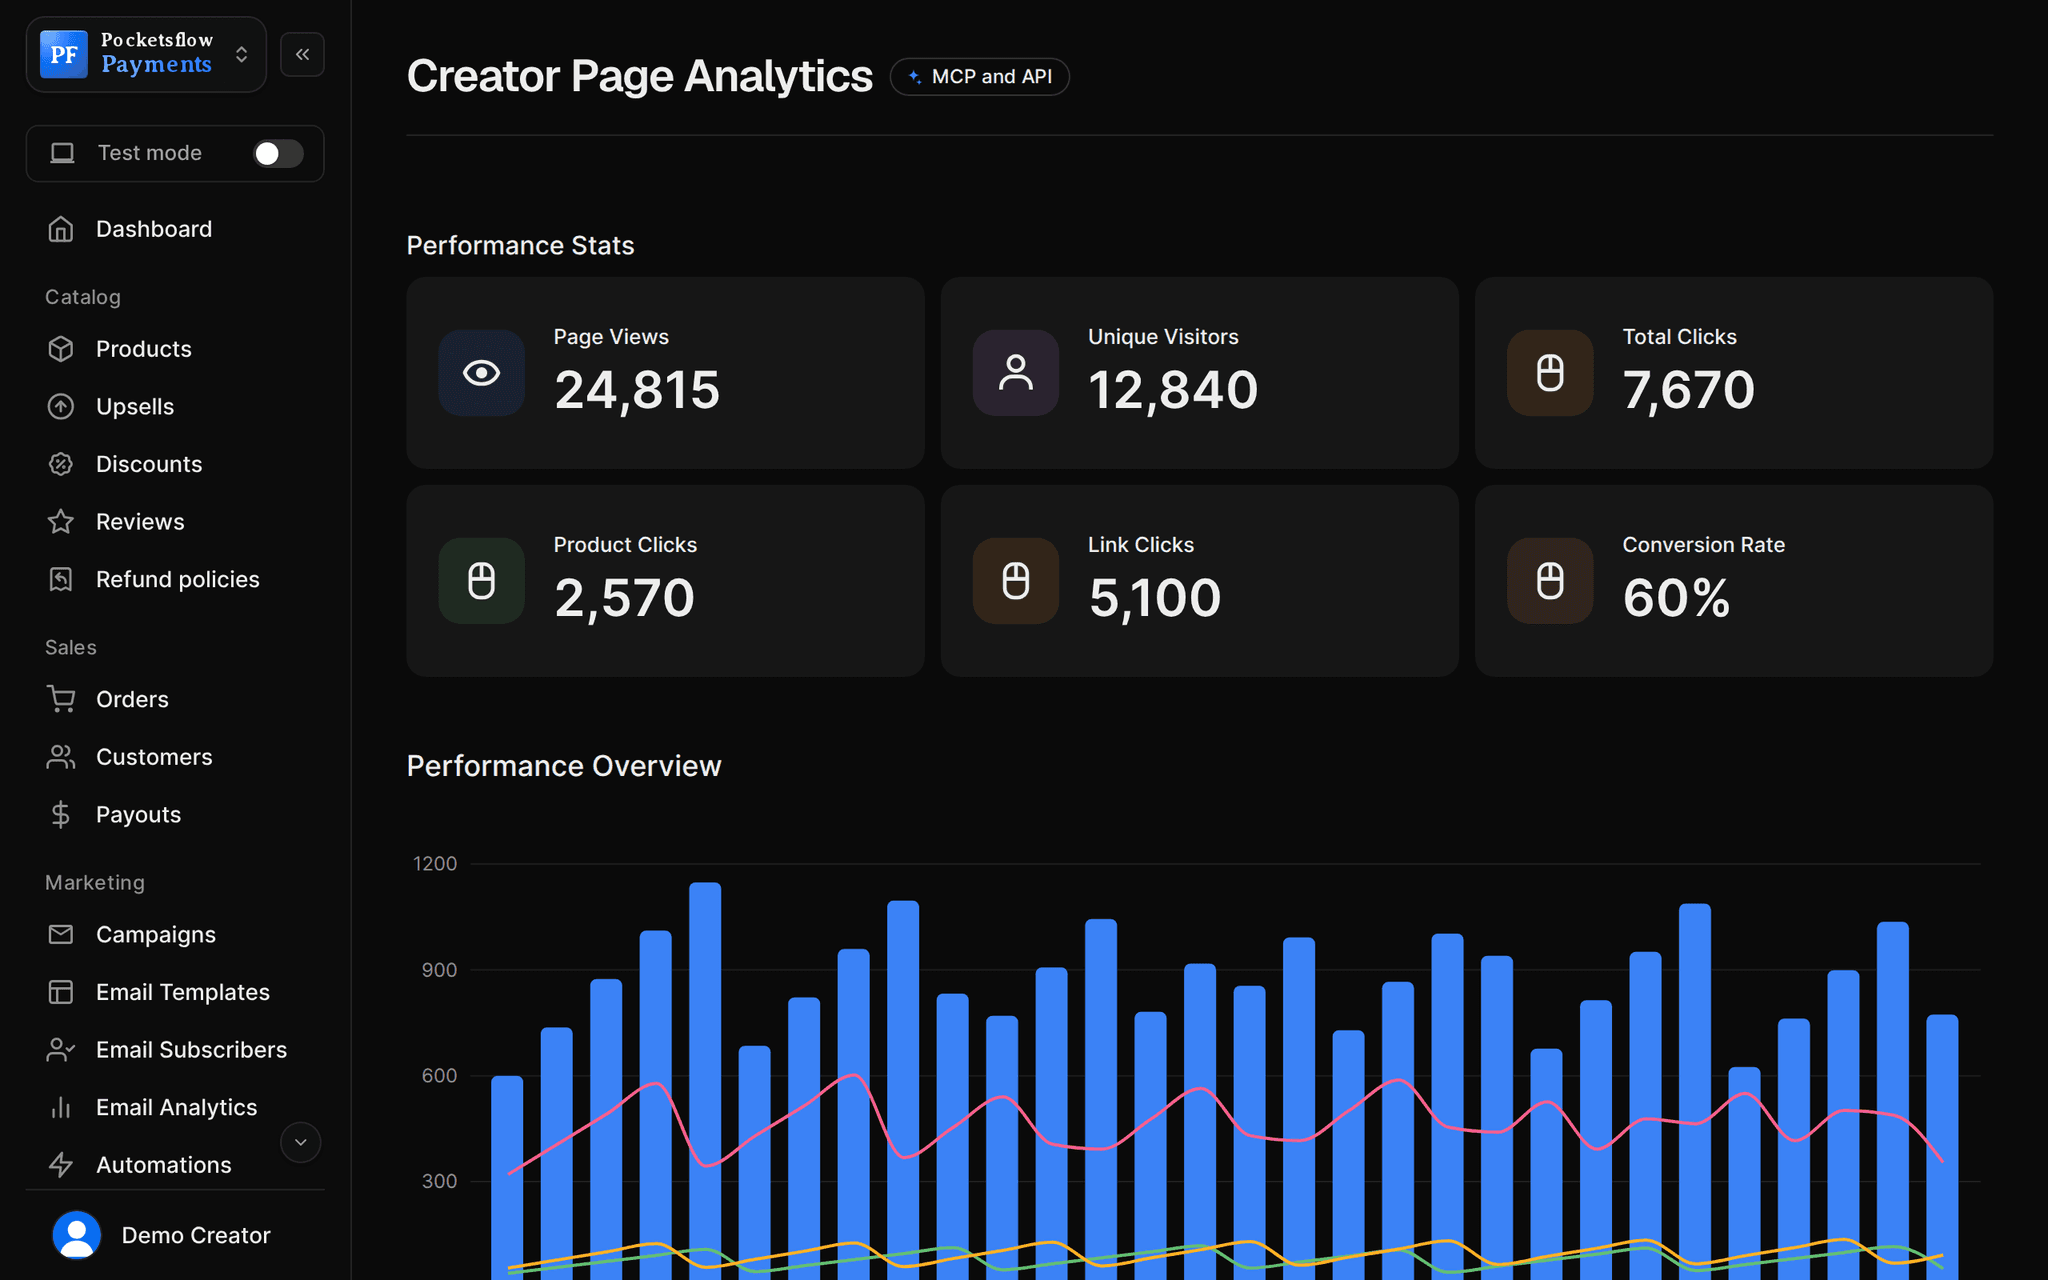Open the Campaigns link
Image resolution: width=2048 pixels, height=1280 pixels.
[175, 934]
